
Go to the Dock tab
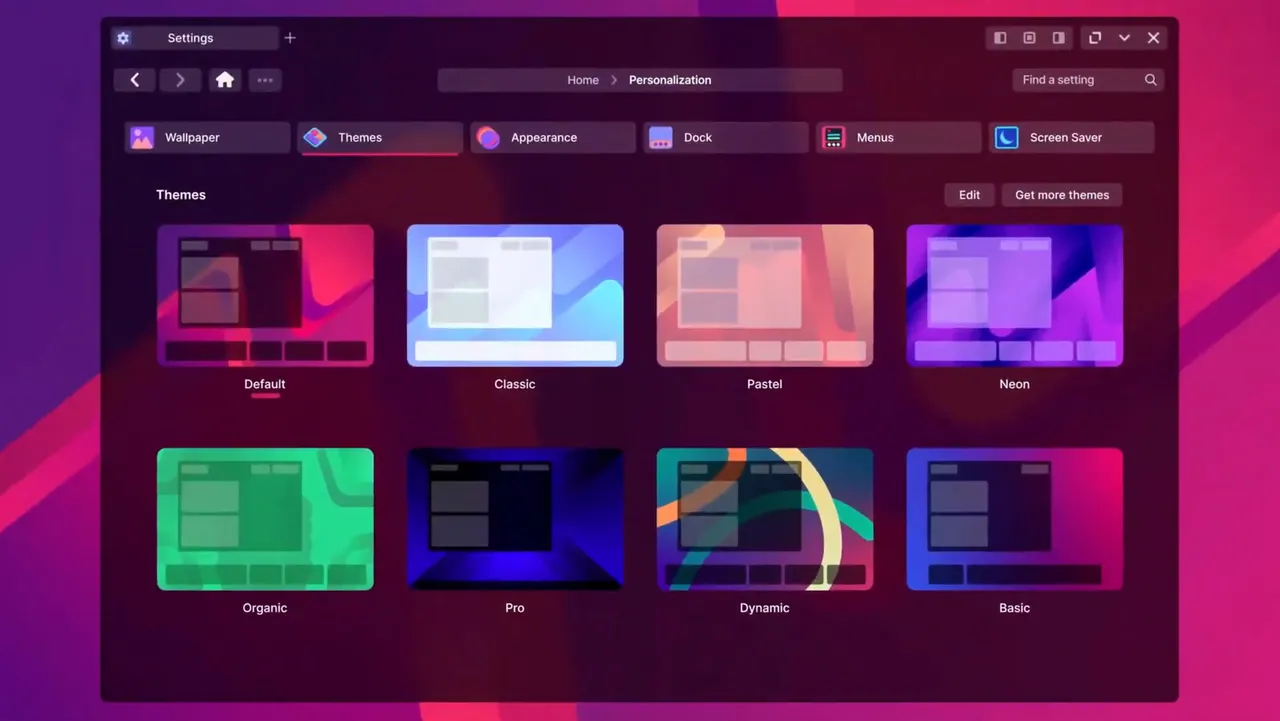coord(726,138)
